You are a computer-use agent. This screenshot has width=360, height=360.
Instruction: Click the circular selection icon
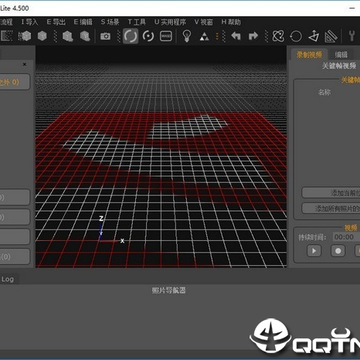click(296, 36)
